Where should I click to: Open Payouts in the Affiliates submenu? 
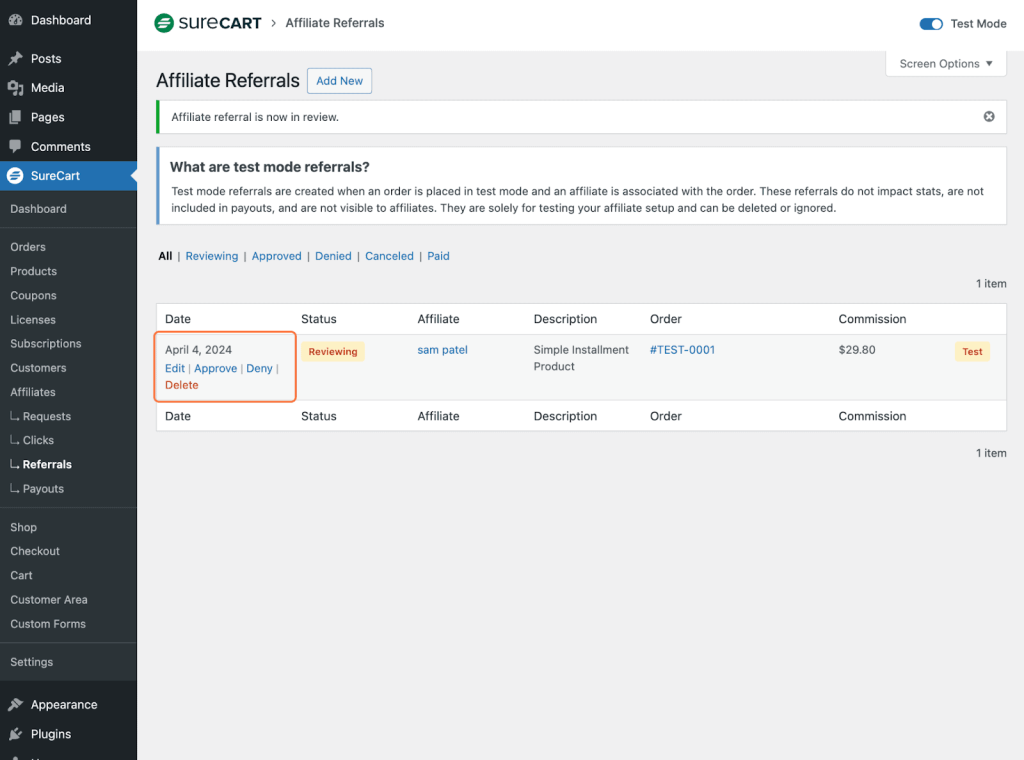click(x=43, y=489)
